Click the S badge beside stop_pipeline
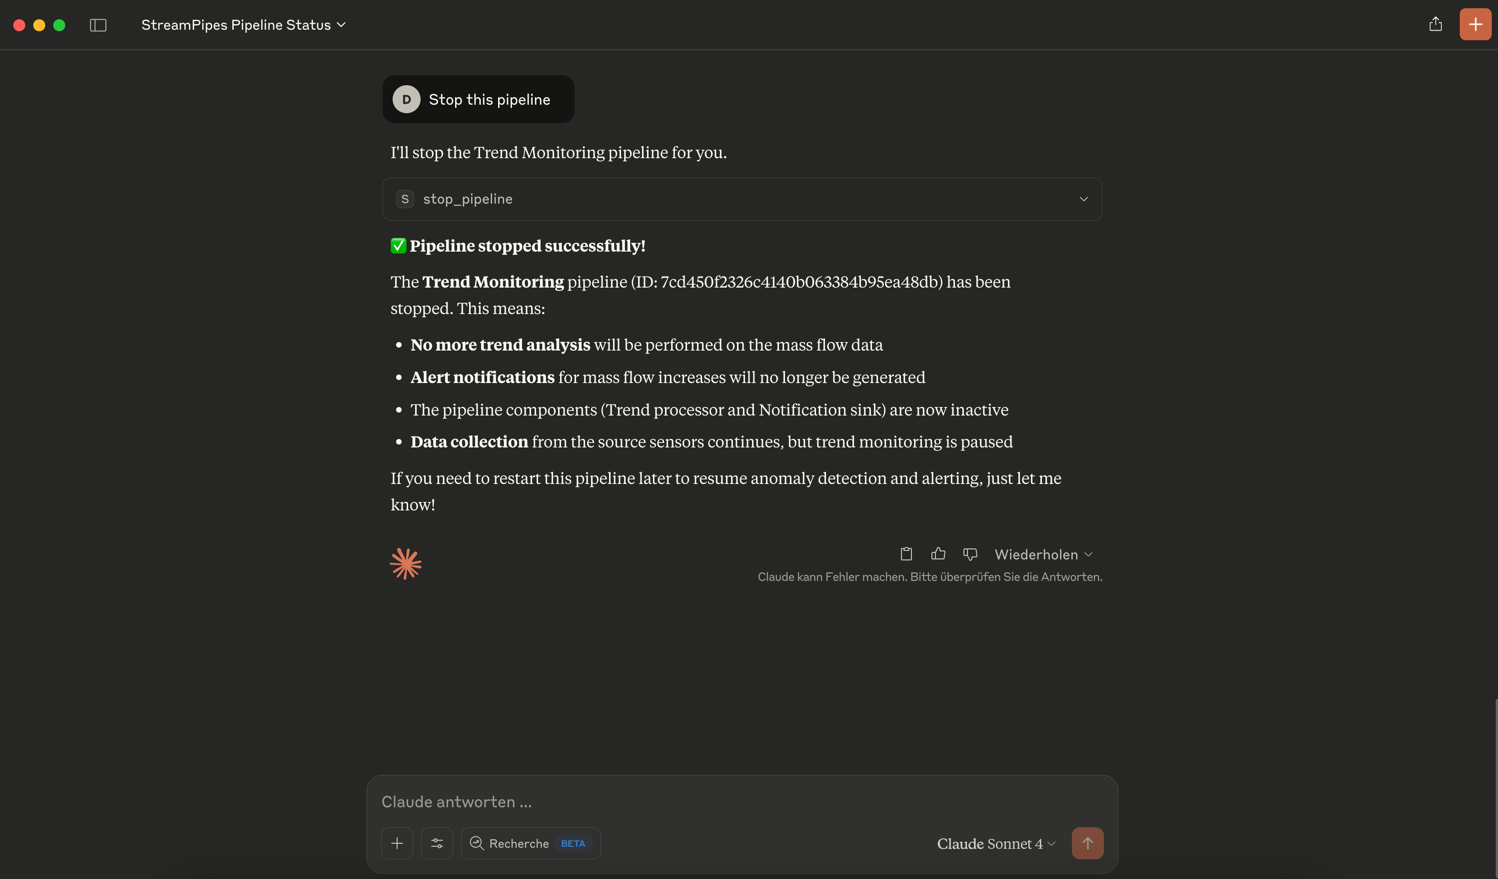 tap(405, 199)
